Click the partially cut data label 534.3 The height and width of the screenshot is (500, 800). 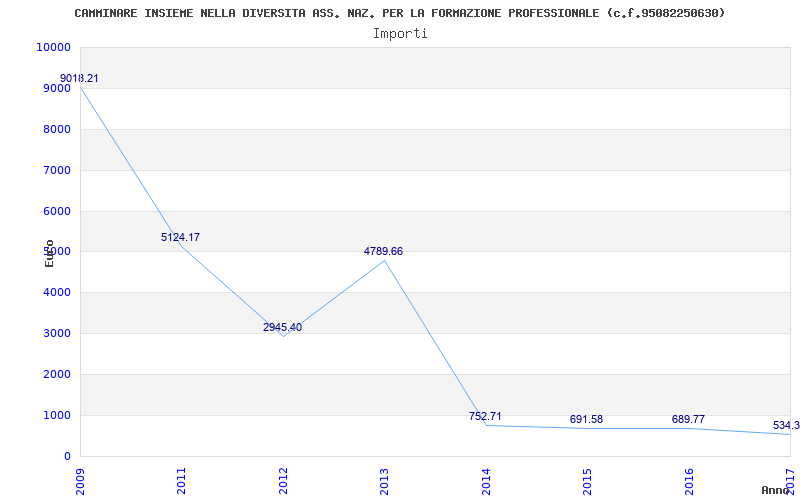786,426
